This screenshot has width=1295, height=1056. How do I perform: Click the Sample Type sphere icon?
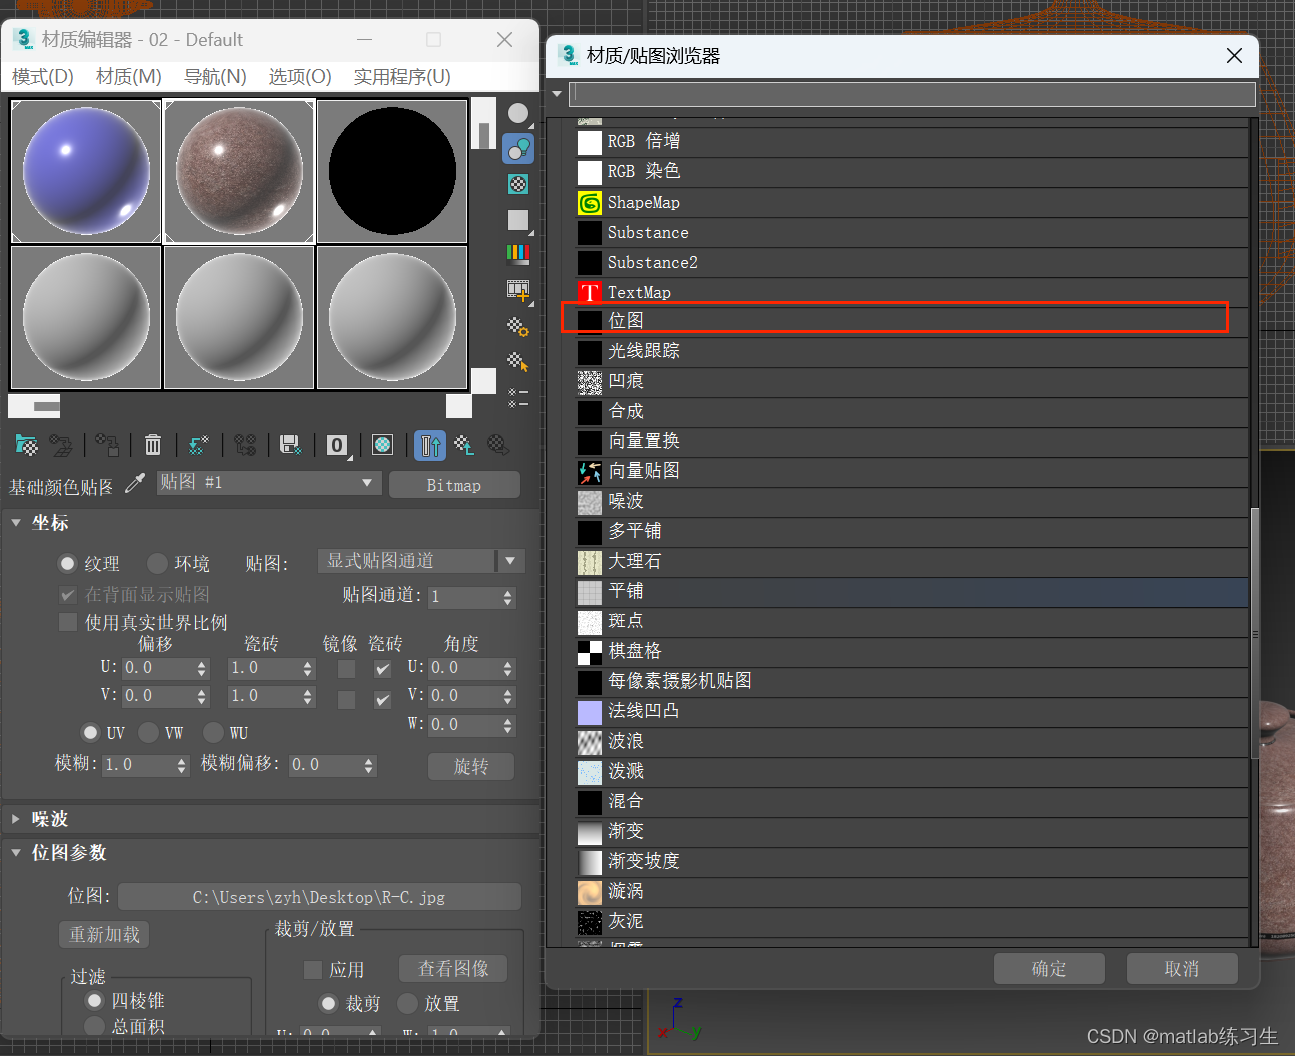518,114
